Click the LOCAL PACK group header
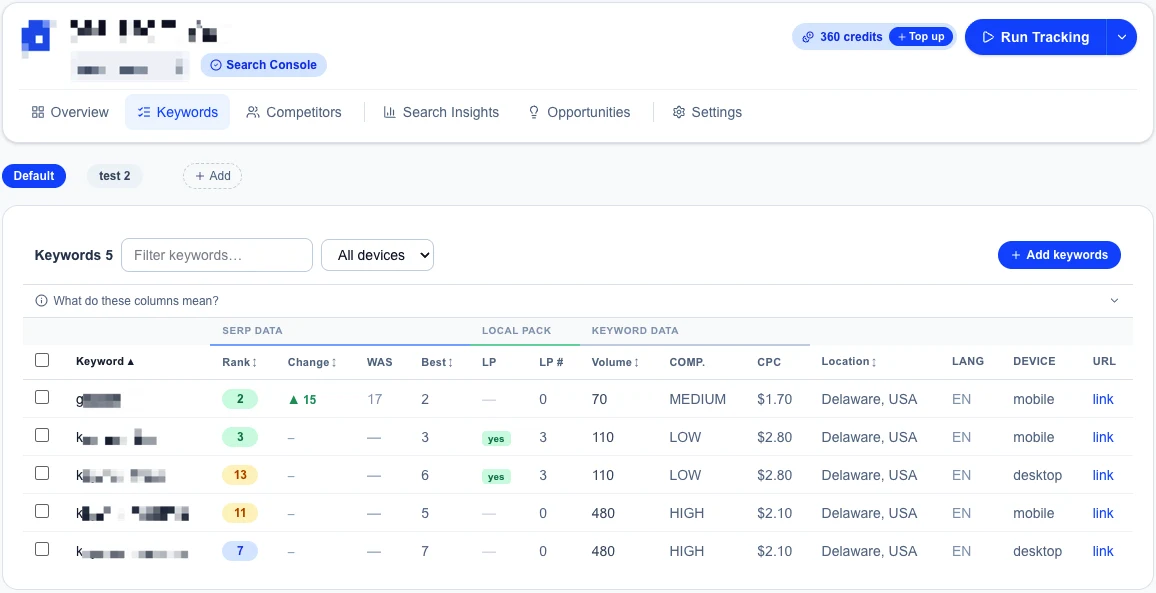Screen dimensions: 1156x593 pyautogui.click(x=516, y=330)
